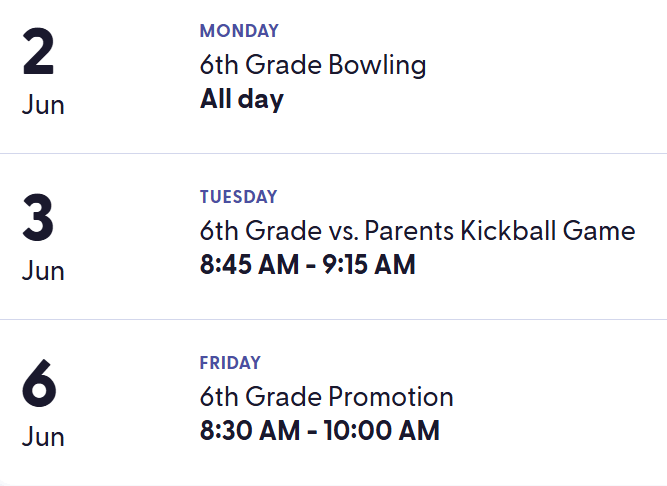667x486 pixels.
Task: Open 6th Grade vs. Parents Kickball Game
Action: click(x=417, y=232)
